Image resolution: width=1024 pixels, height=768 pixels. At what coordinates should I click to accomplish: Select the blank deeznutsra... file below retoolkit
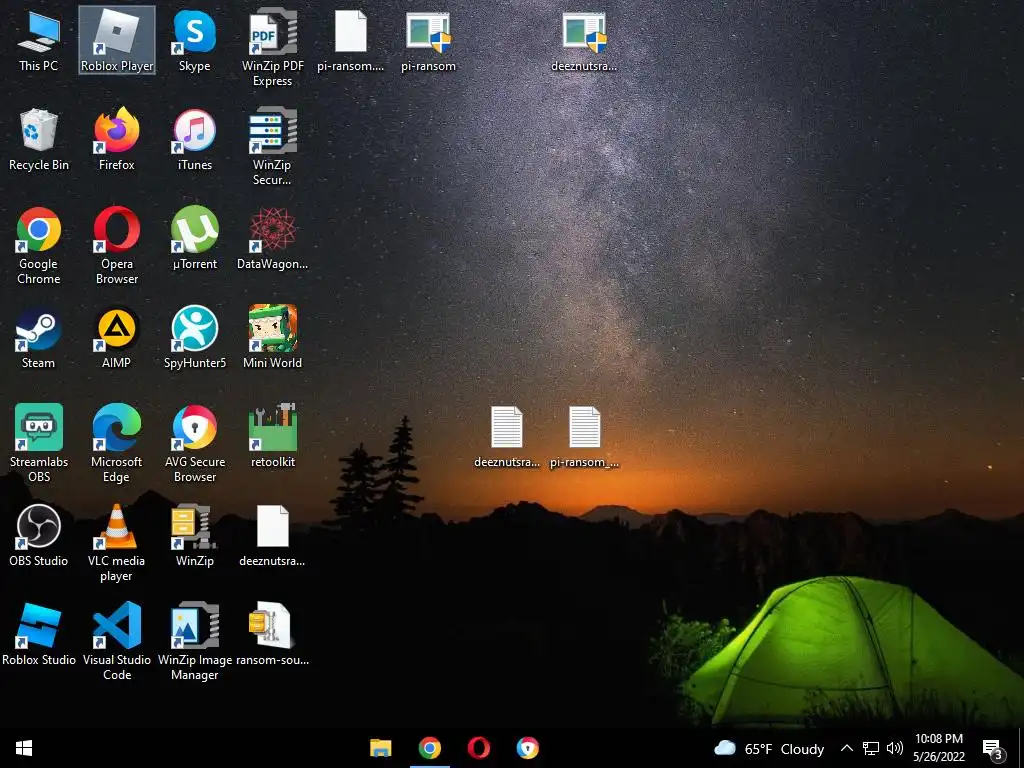pyautogui.click(x=272, y=536)
